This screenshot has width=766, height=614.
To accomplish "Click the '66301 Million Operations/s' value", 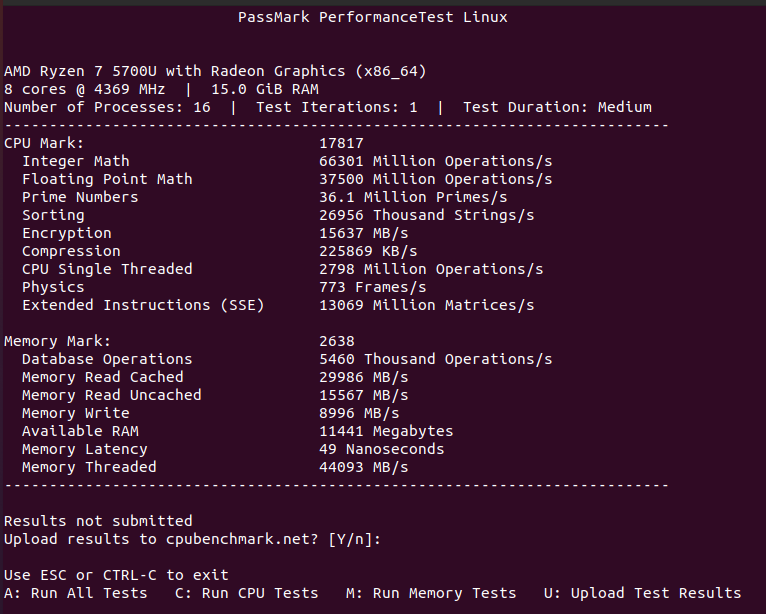I will tap(435, 161).
